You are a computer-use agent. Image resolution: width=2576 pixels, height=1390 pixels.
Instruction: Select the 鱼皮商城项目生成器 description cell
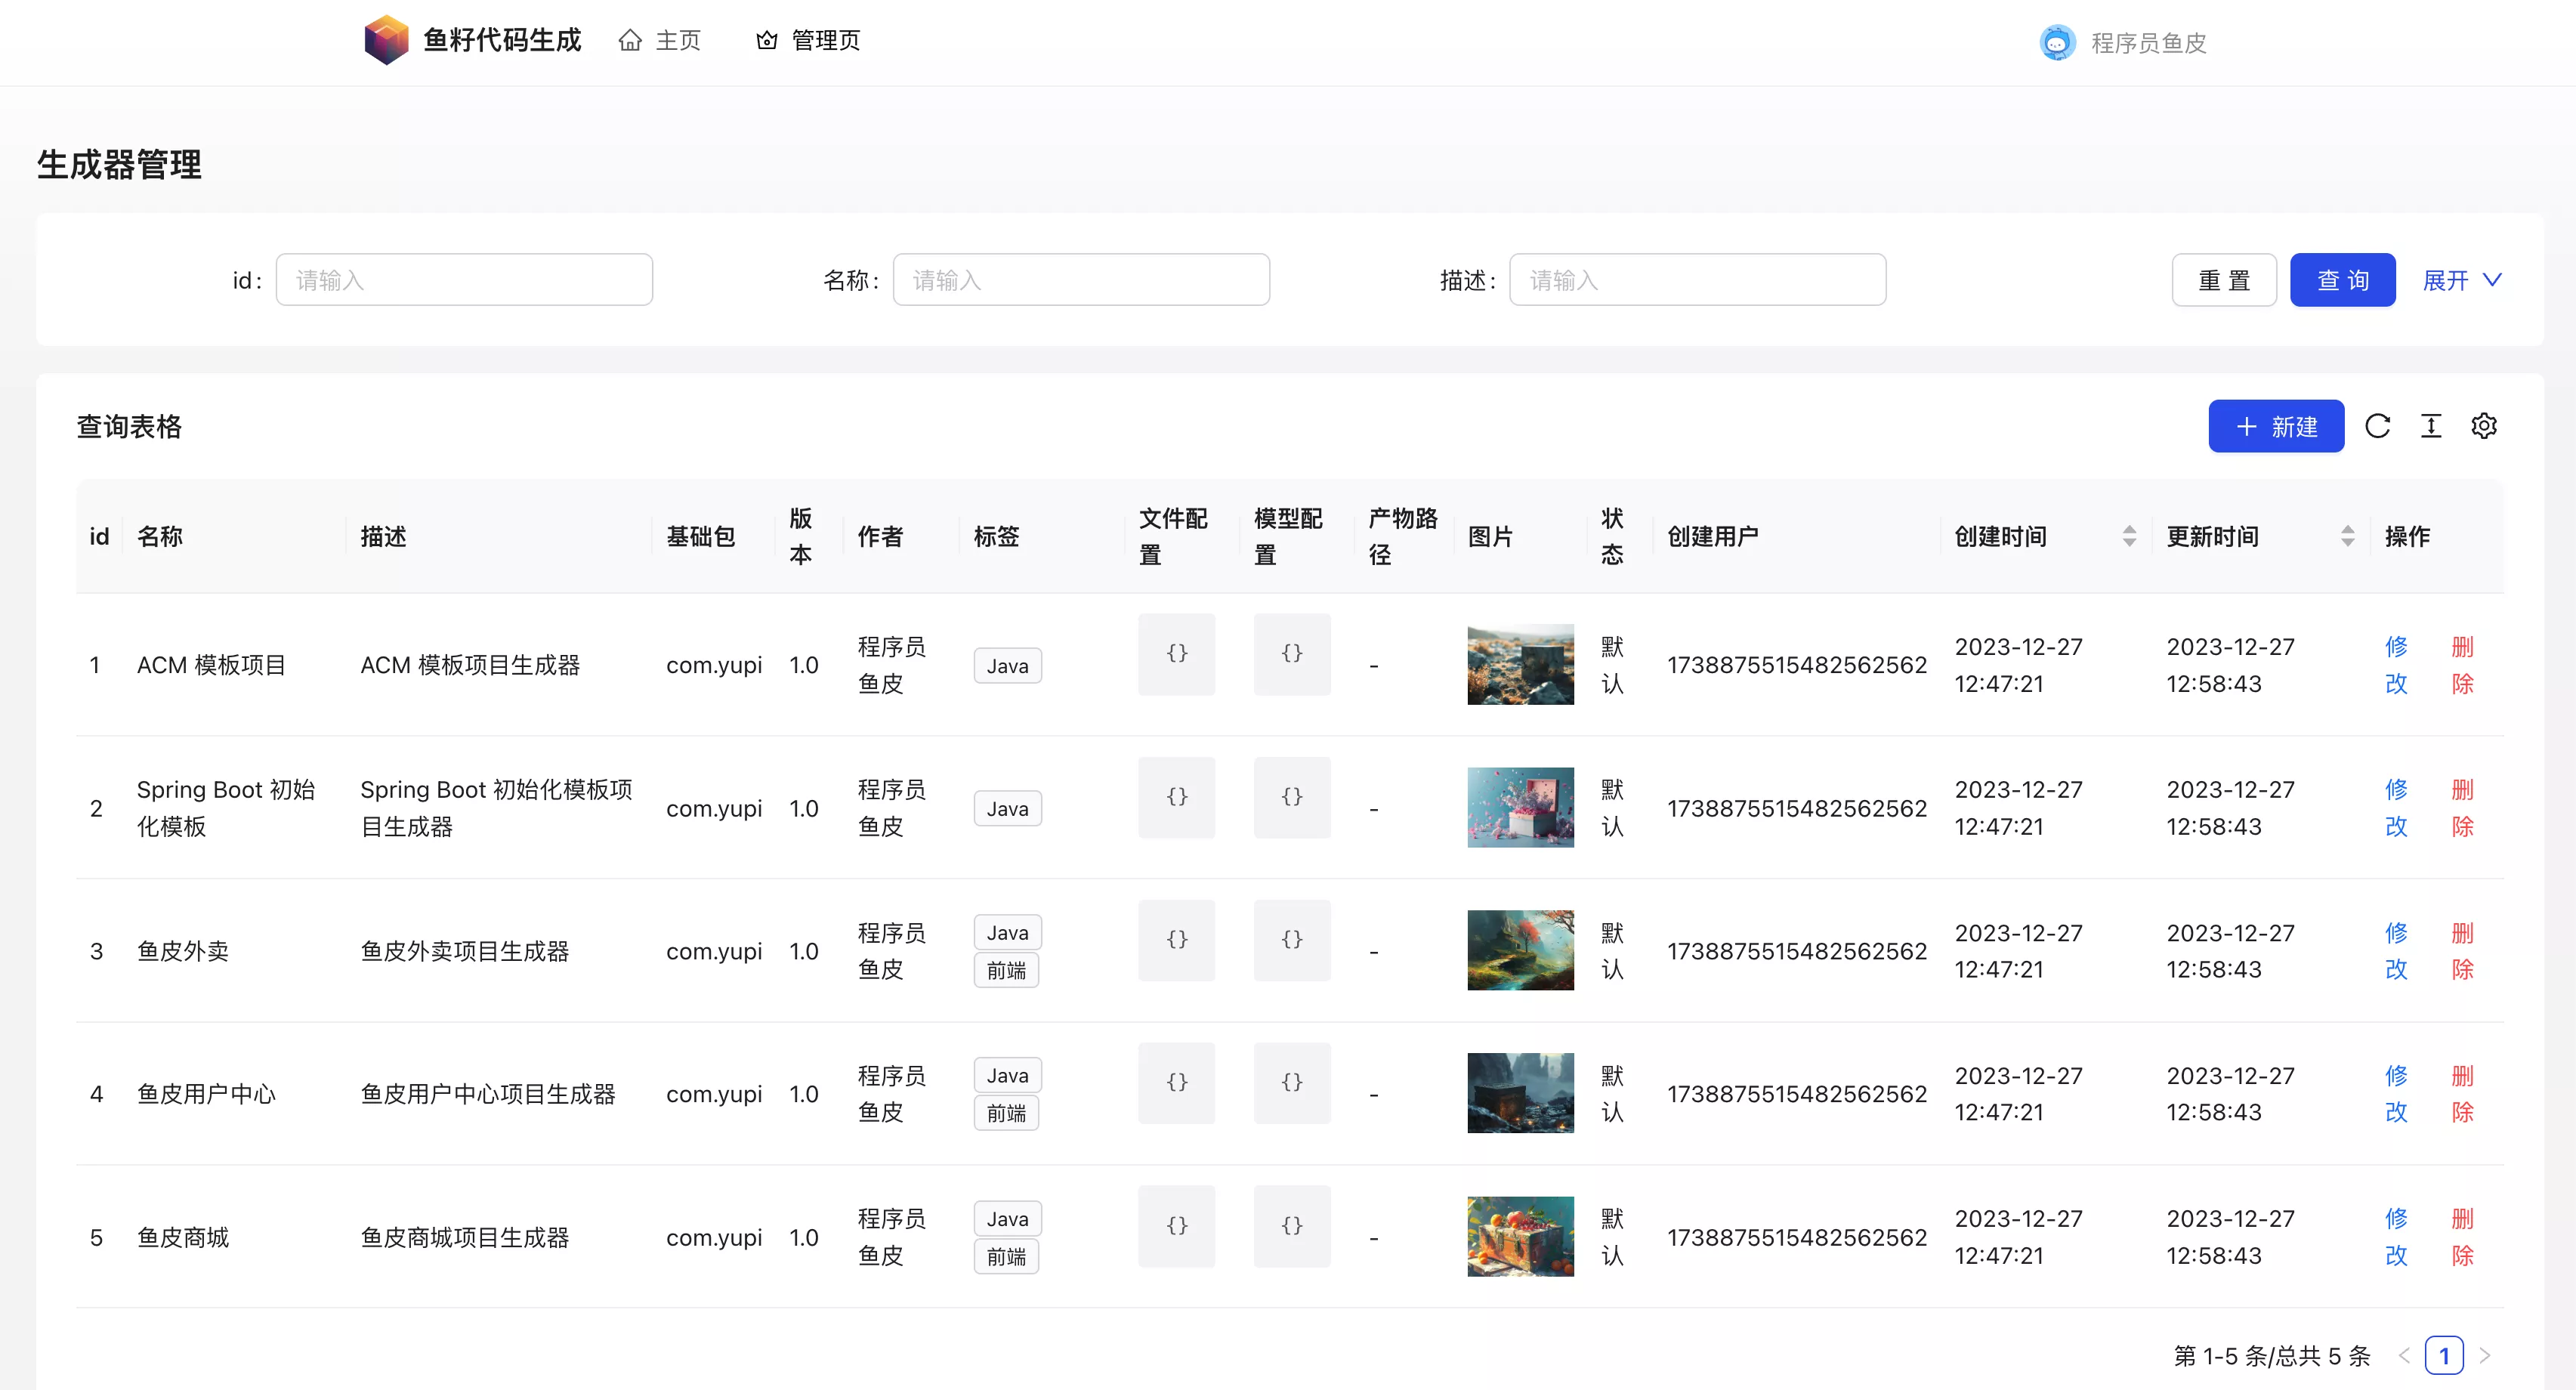464,1238
